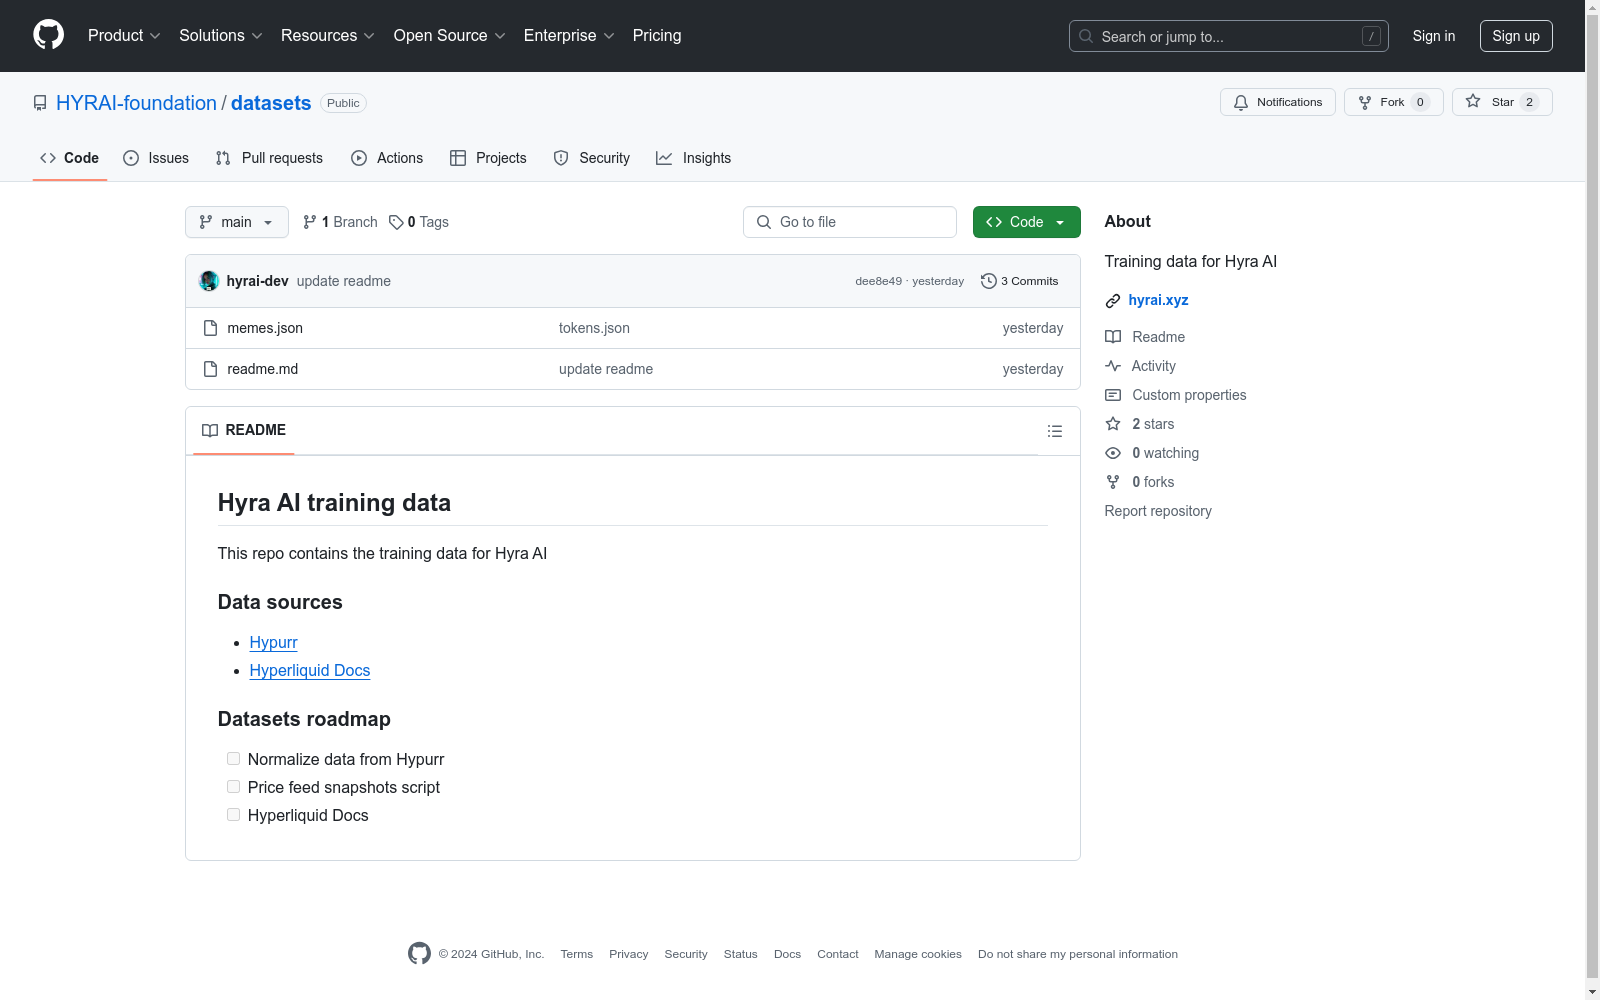Click Report repository link
This screenshot has width=1600, height=1000.
tap(1158, 511)
